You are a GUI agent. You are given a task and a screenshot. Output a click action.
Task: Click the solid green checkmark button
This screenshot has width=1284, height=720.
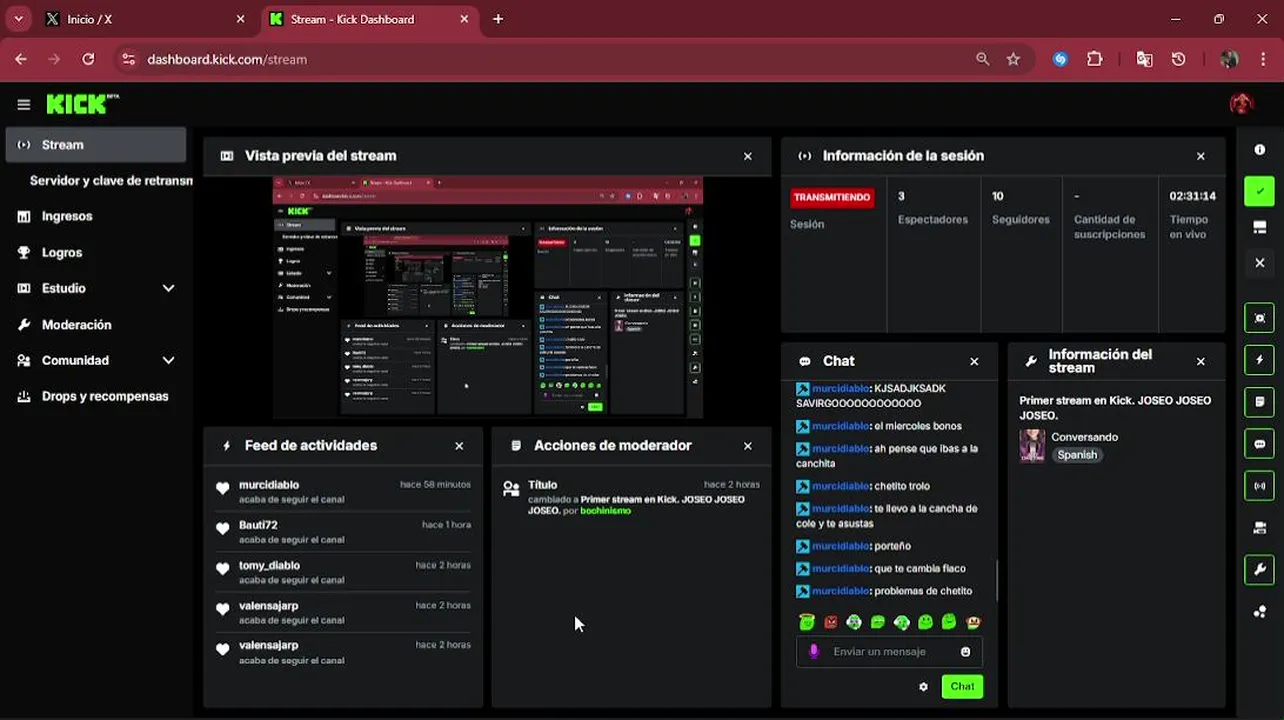point(1260,191)
